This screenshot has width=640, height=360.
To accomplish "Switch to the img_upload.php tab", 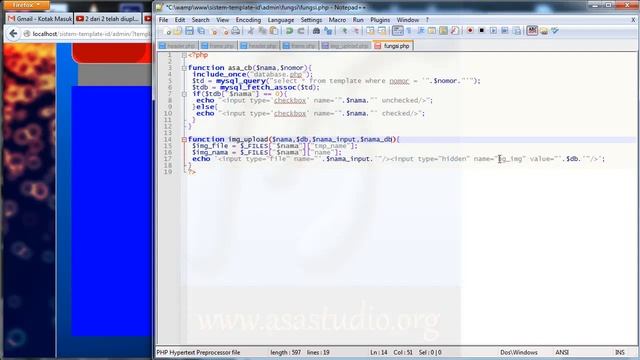I will tap(345, 46).
